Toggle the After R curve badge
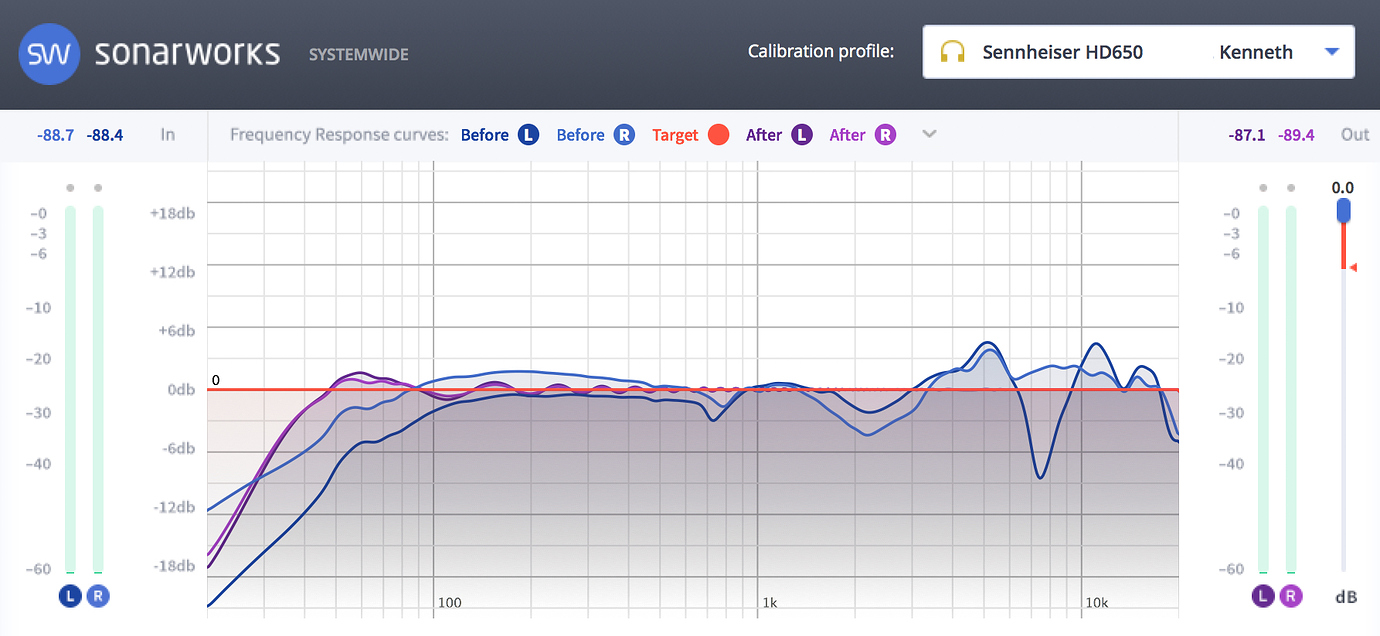 886,135
